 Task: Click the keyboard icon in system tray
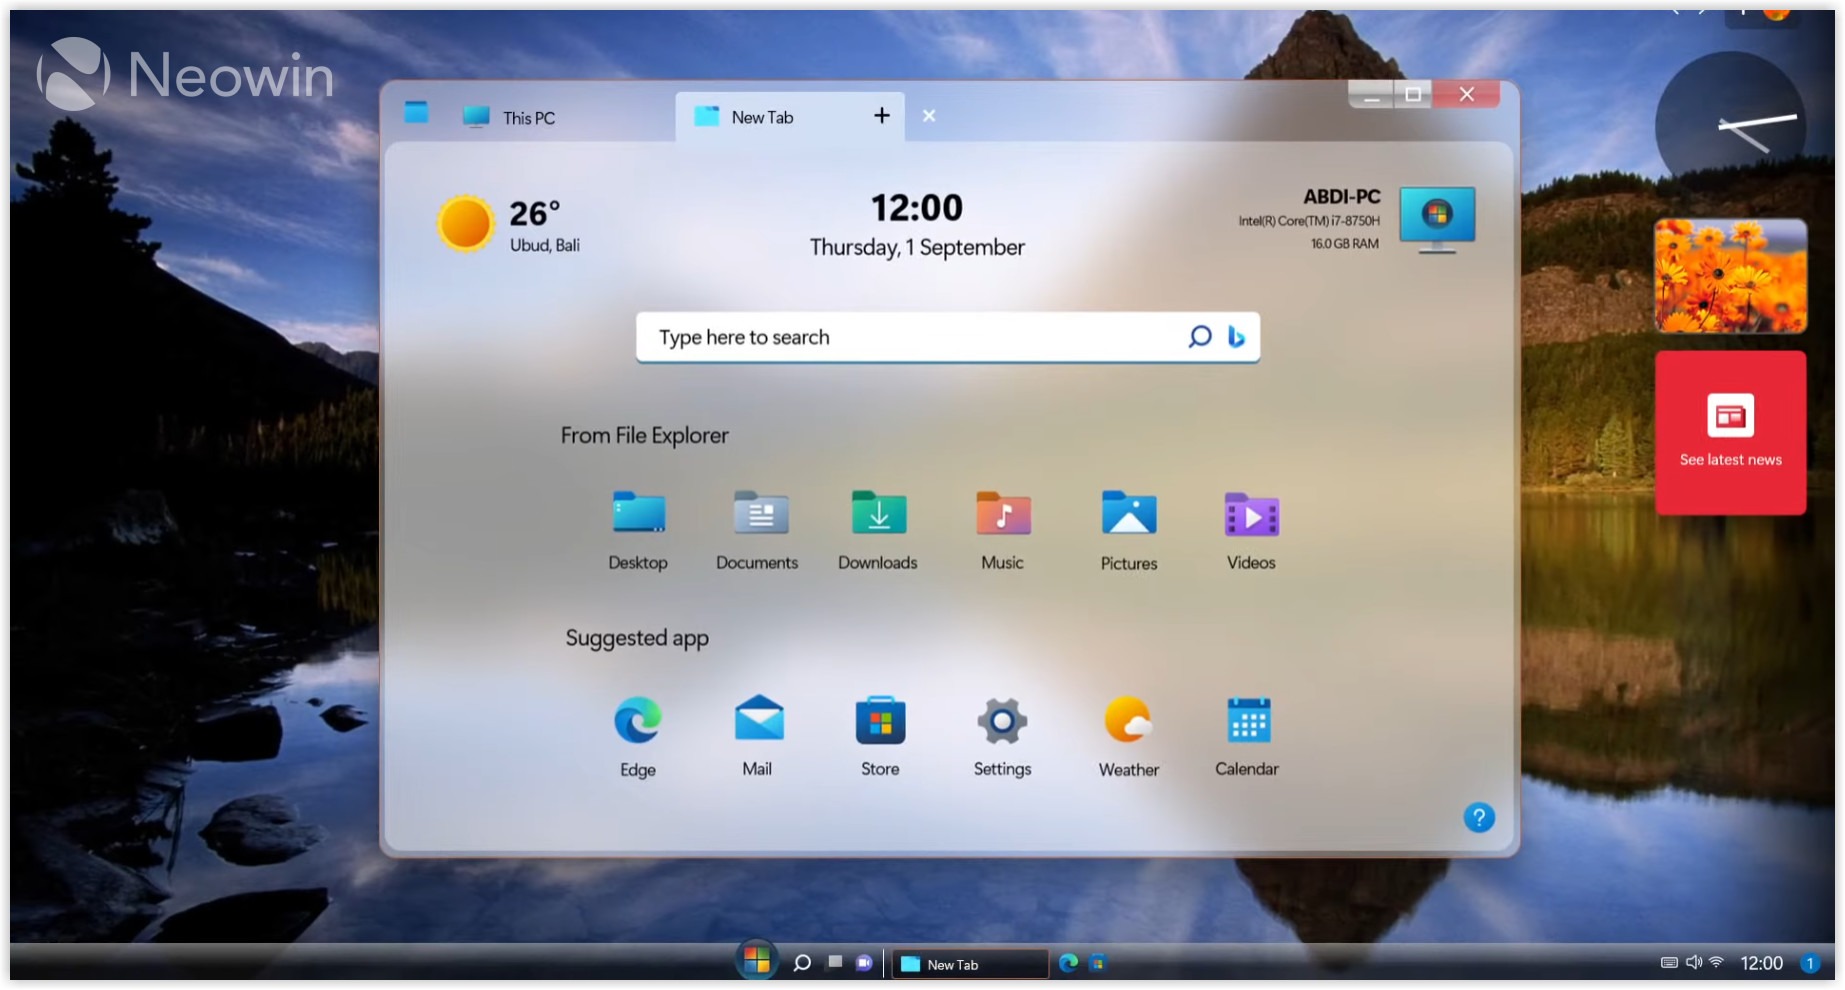(1669, 963)
